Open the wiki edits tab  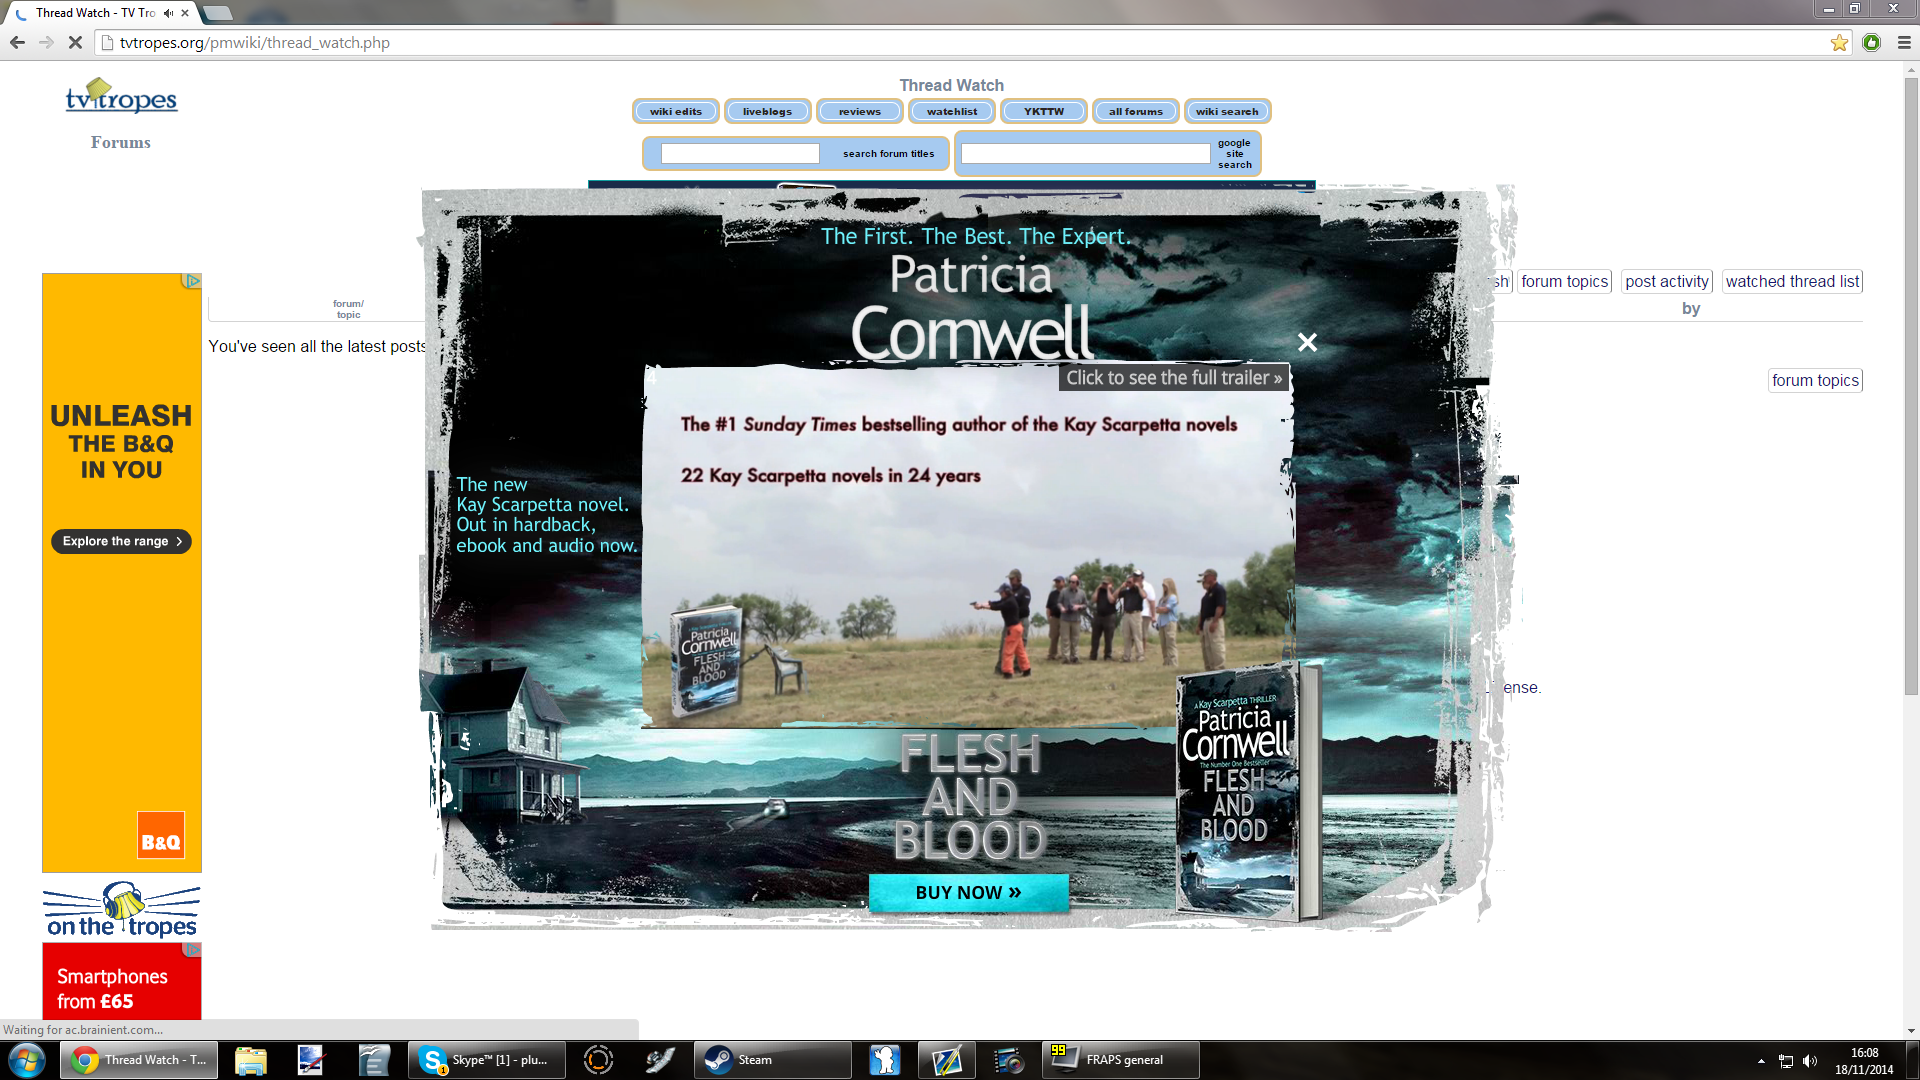pyautogui.click(x=676, y=111)
